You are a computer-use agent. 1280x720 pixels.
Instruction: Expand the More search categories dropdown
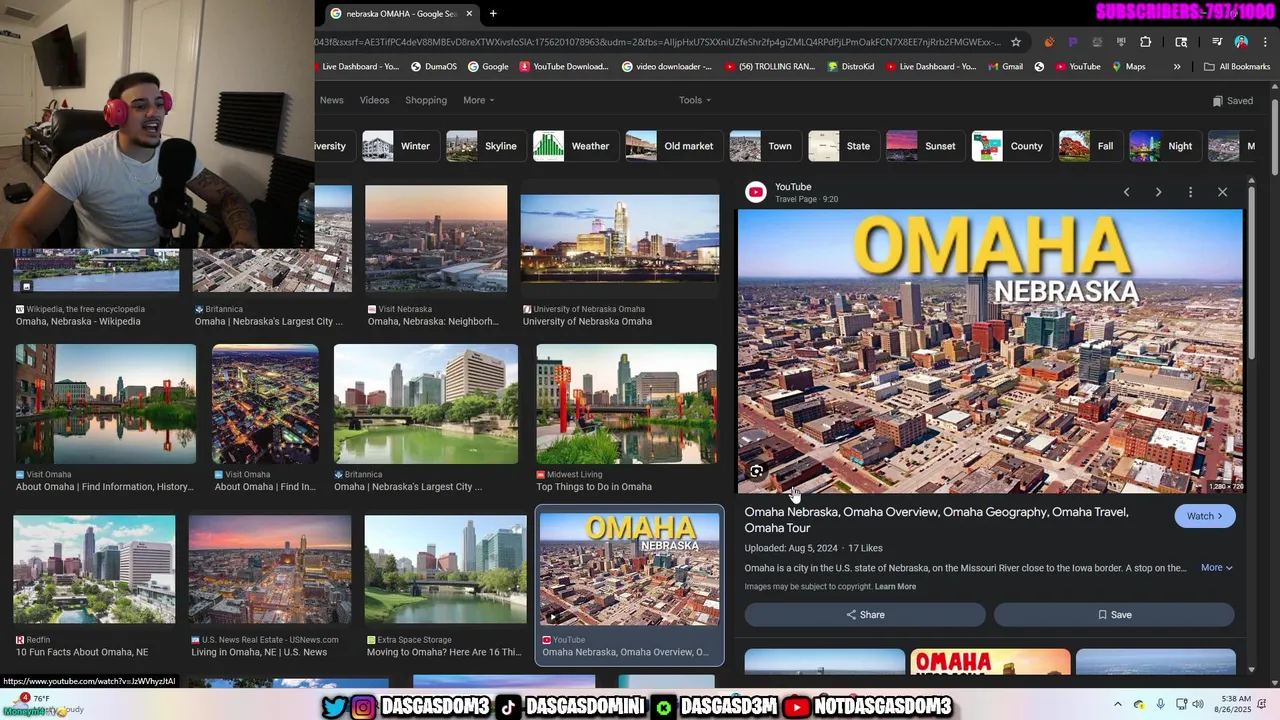tap(478, 100)
